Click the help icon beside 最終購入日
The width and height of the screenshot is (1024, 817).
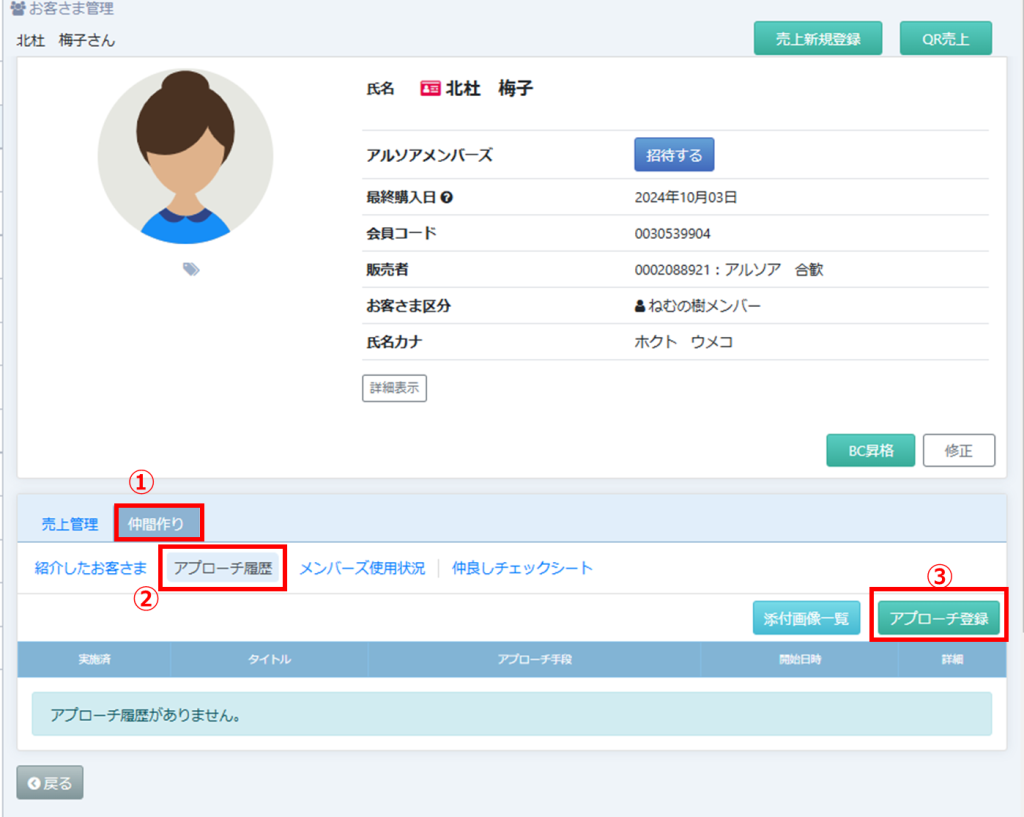coord(447,197)
